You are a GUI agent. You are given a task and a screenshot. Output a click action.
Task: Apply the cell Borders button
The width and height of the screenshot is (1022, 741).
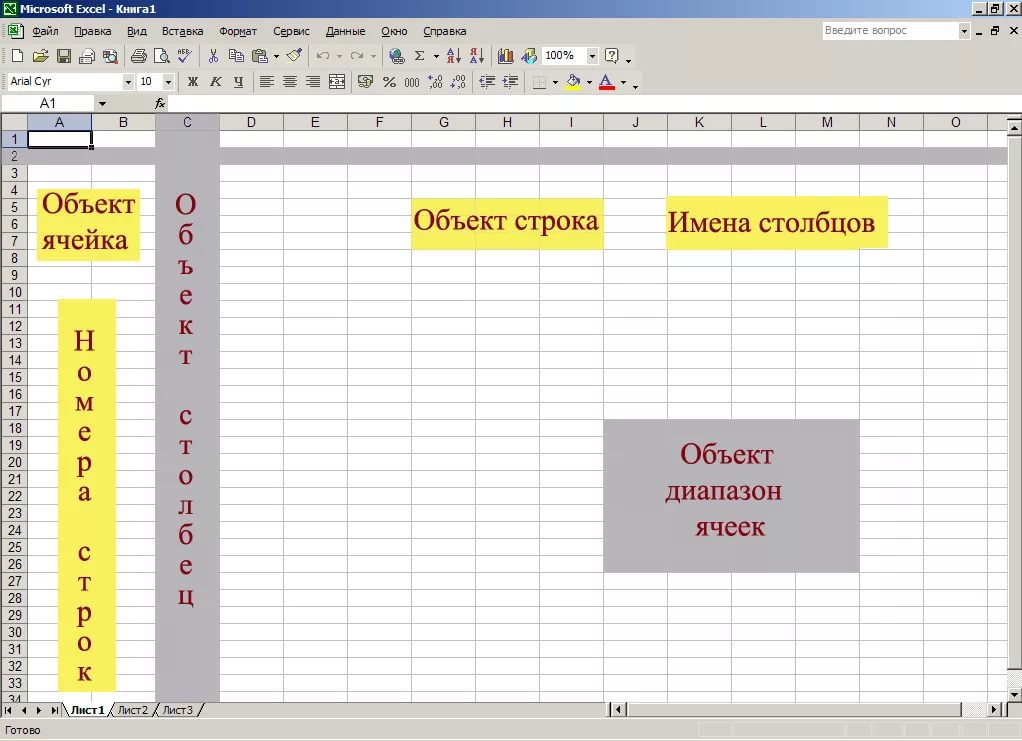539,81
